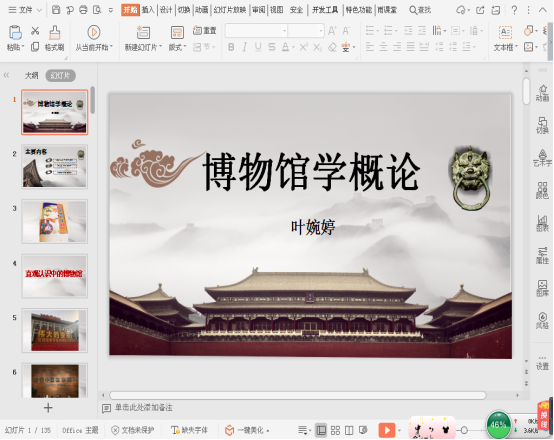The image size is (554, 440).
Task: Open the text box tool icon
Action: click(x=505, y=33)
